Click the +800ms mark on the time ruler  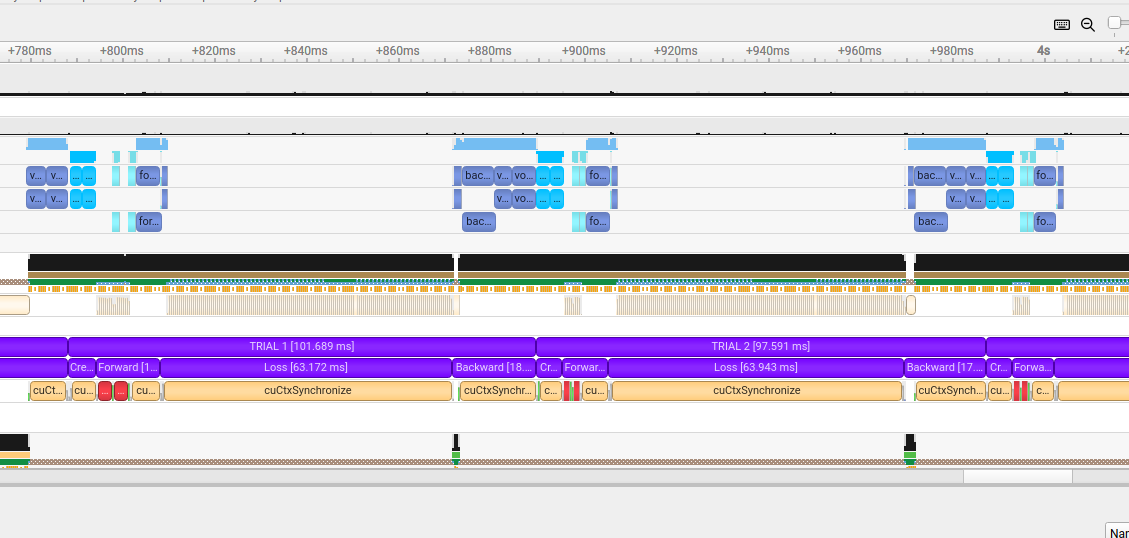pos(121,51)
